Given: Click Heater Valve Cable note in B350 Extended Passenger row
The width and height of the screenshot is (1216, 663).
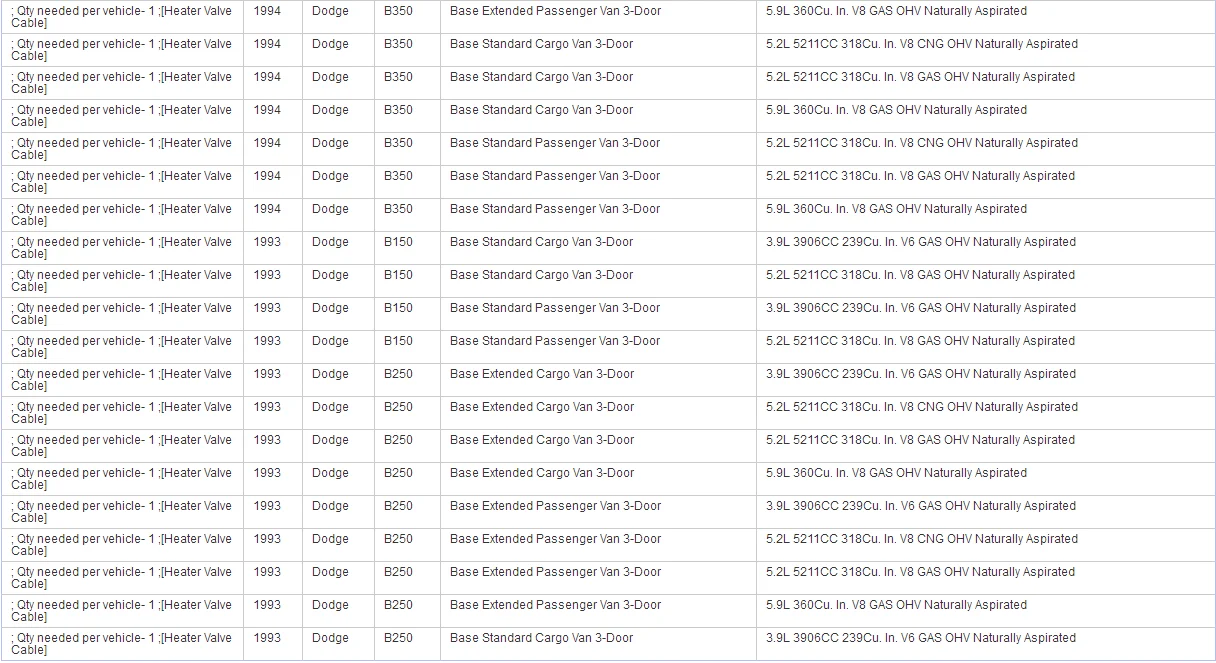Looking at the screenshot, I should (x=121, y=17).
